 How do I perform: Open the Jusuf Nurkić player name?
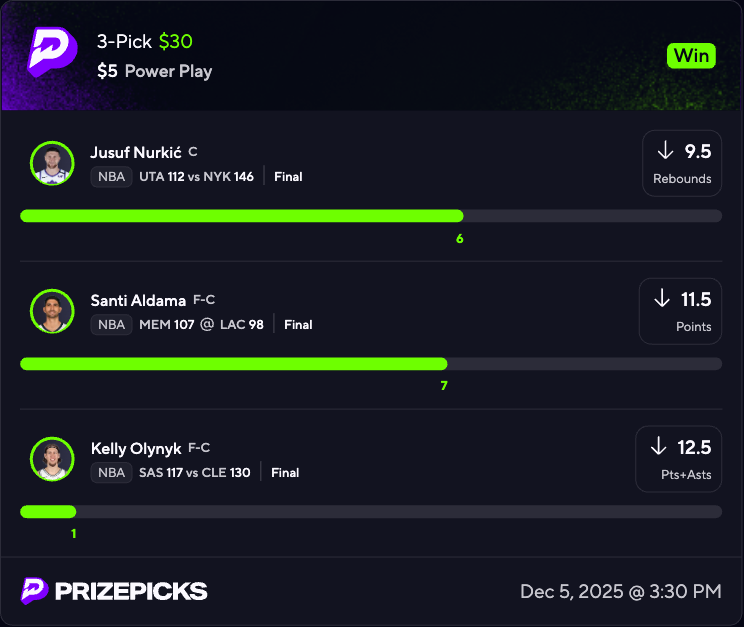coord(135,152)
